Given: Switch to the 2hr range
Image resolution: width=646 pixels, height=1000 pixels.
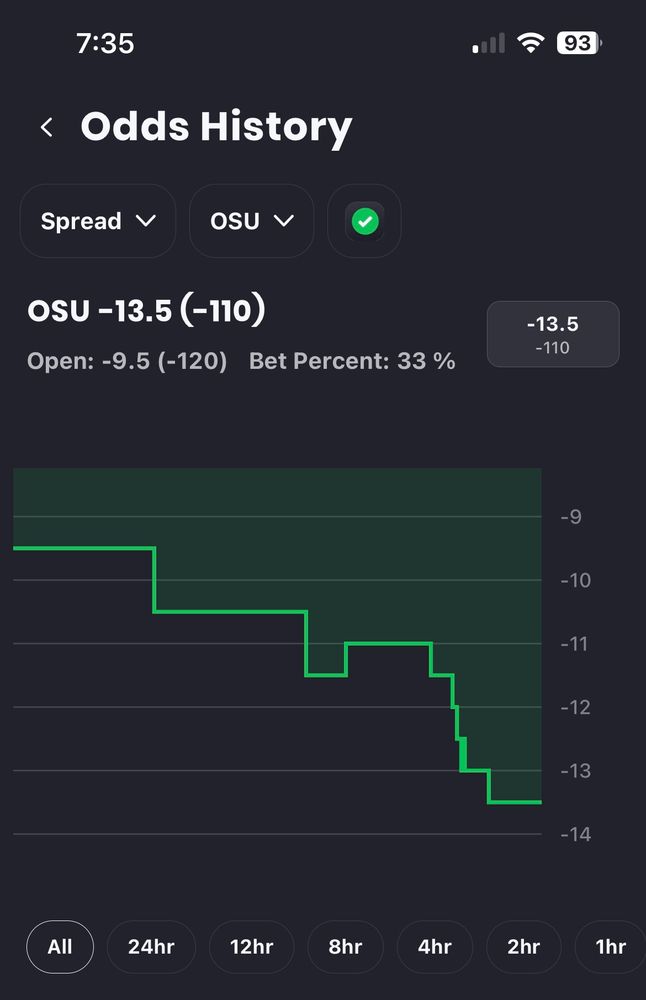Looking at the screenshot, I should (523, 946).
